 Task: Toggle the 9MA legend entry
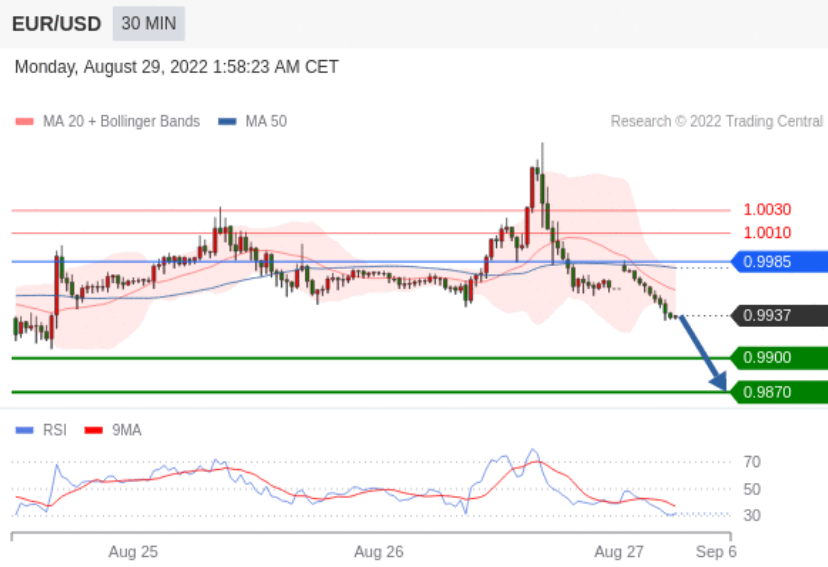[x=113, y=430]
